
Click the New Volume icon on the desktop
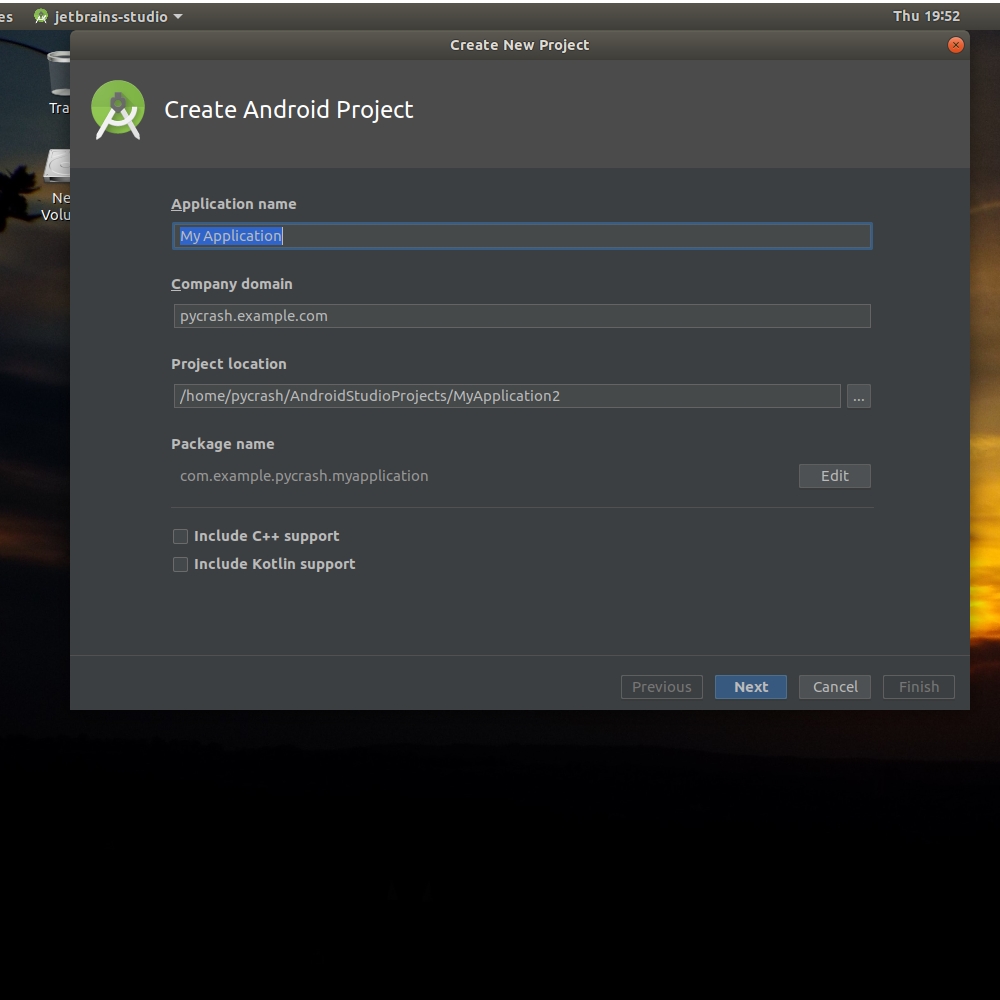point(57,165)
